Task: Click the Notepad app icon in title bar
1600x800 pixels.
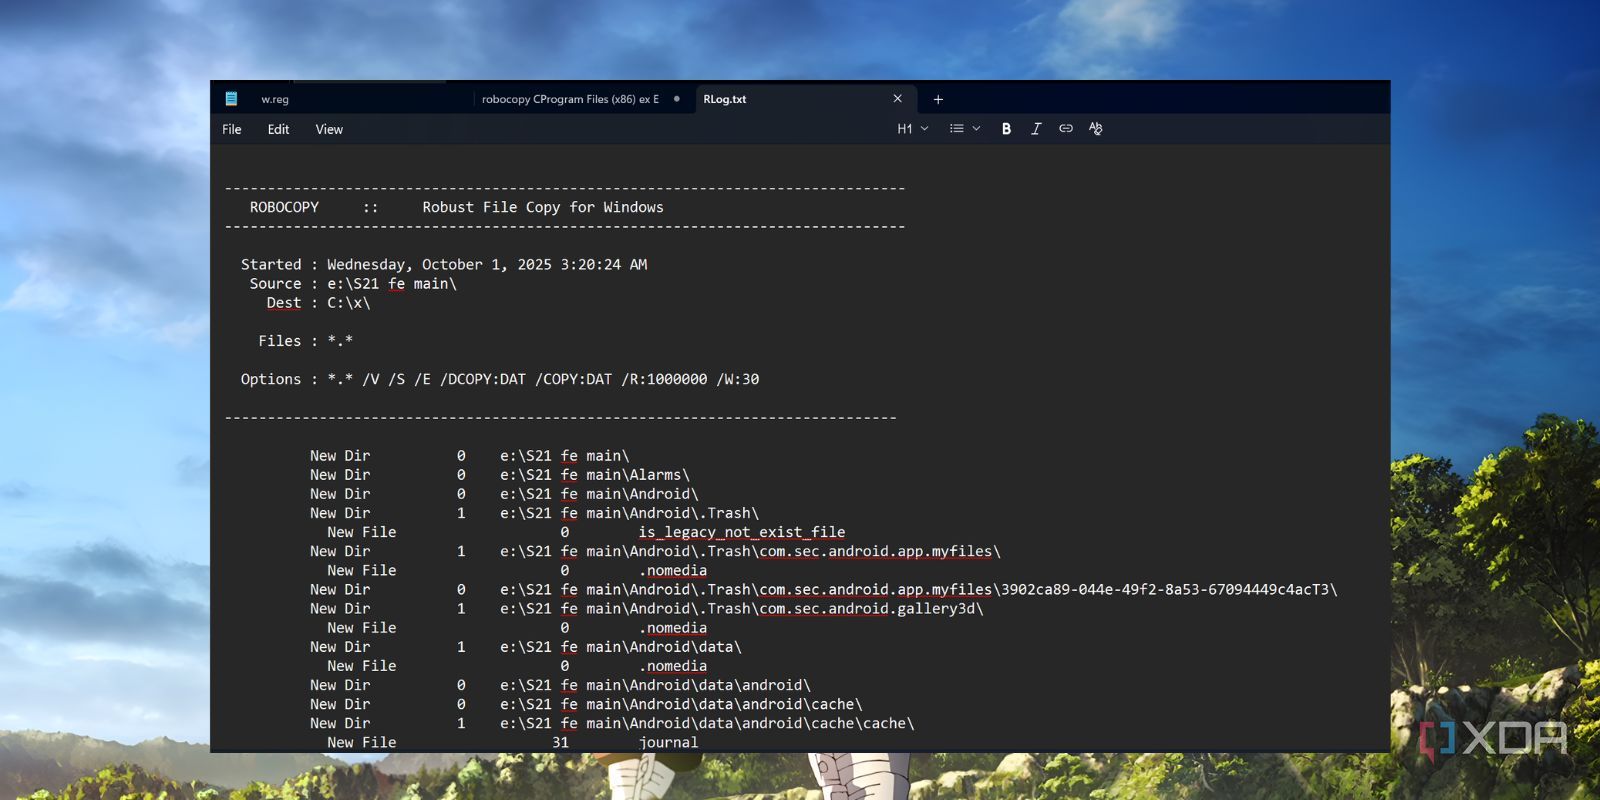Action: [x=231, y=99]
